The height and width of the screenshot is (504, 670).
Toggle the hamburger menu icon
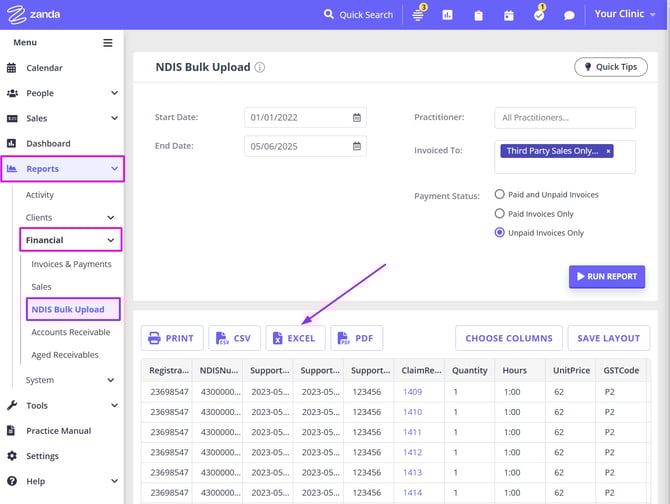click(x=108, y=43)
